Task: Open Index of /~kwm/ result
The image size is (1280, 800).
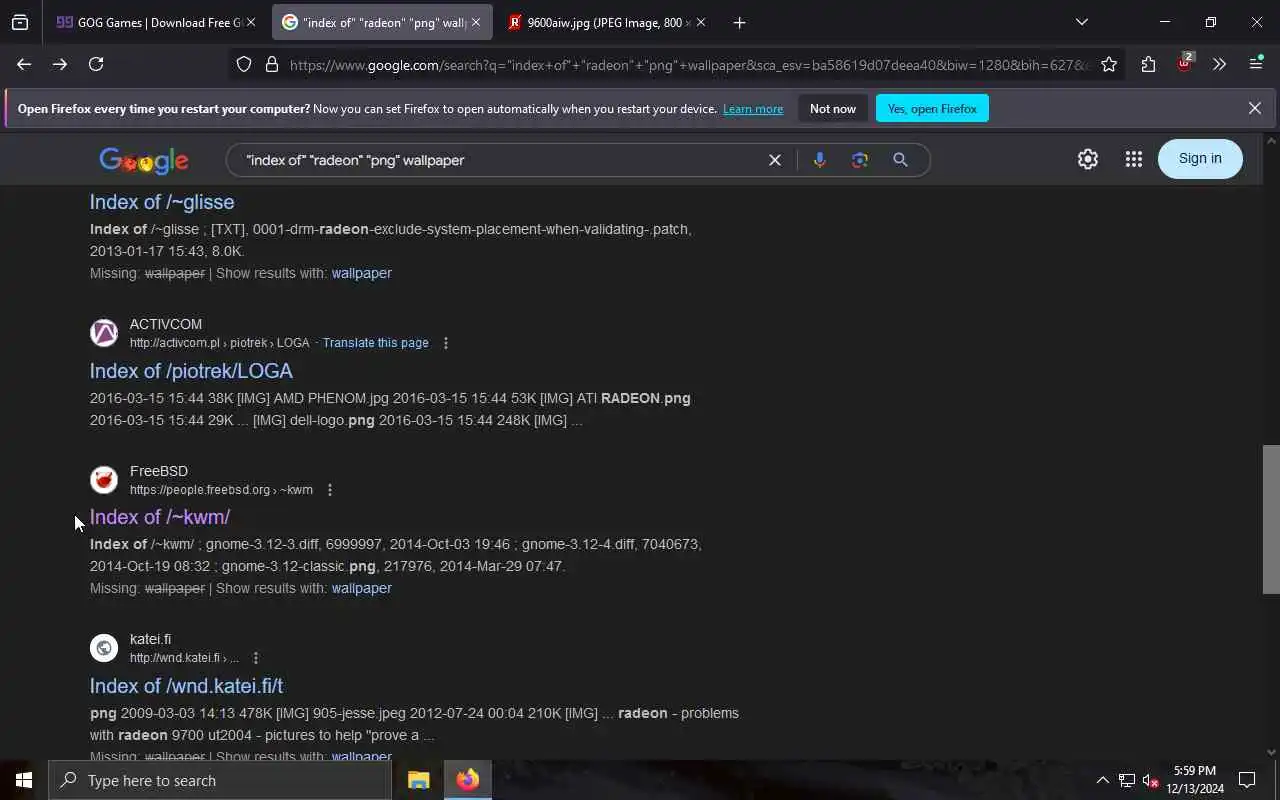Action: [x=160, y=517]
